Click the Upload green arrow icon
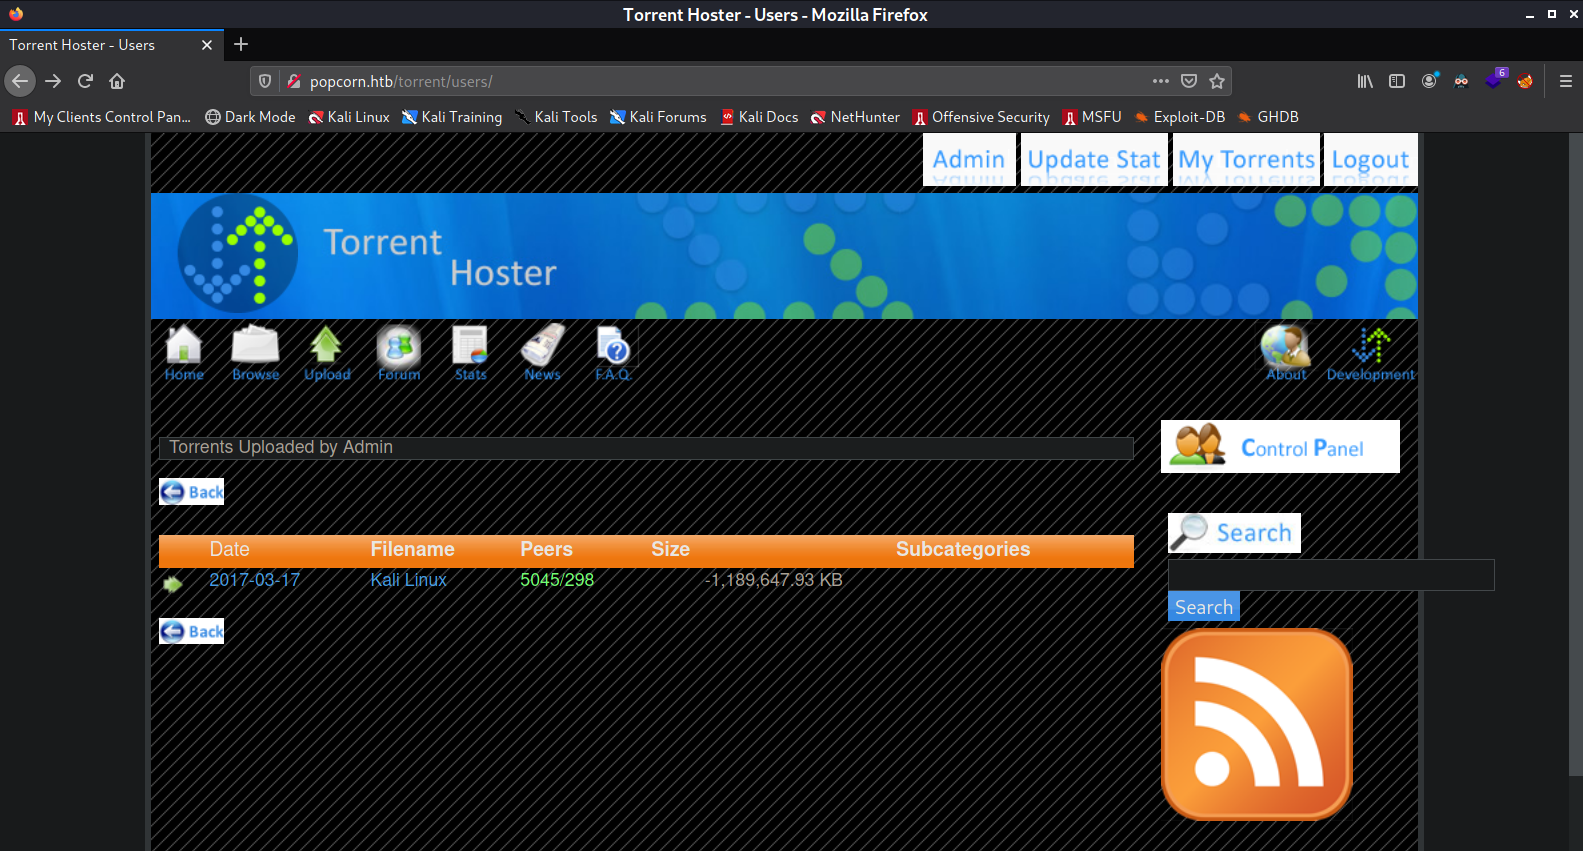 [327, 353]
